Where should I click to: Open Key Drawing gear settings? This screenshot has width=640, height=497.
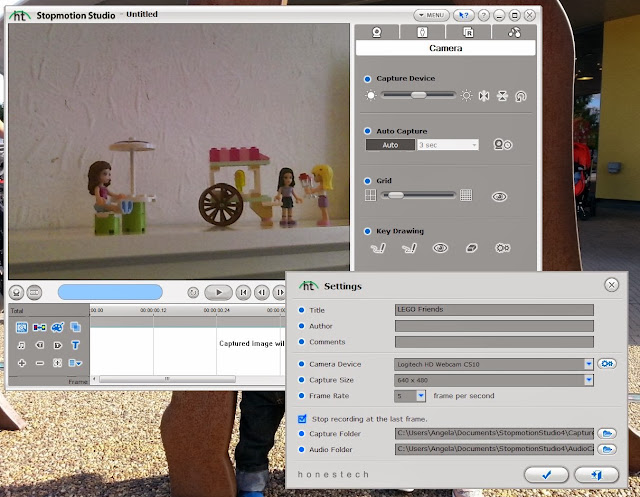click(x=502, y=248)
